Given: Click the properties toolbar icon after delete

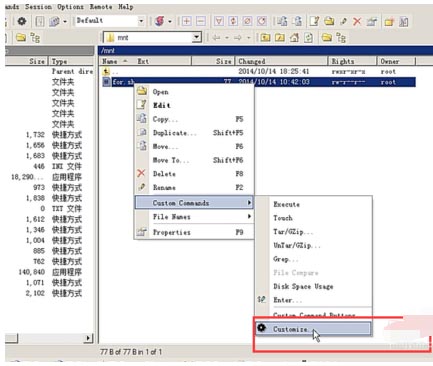Looking at the screenshot, I should [x=372, y=22].
